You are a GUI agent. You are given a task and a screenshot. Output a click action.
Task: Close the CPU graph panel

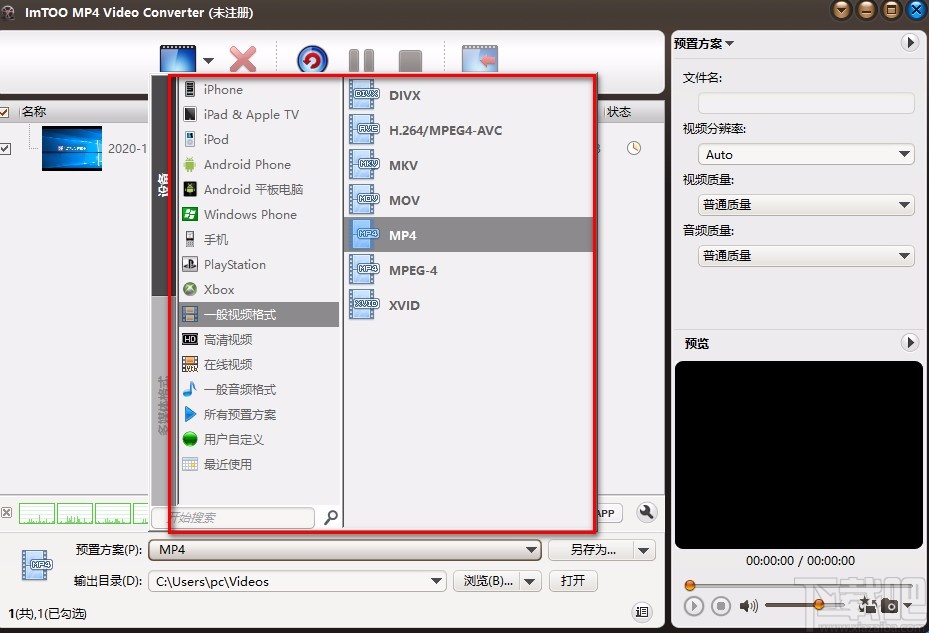pyautogui.click(x=7, y=512)
